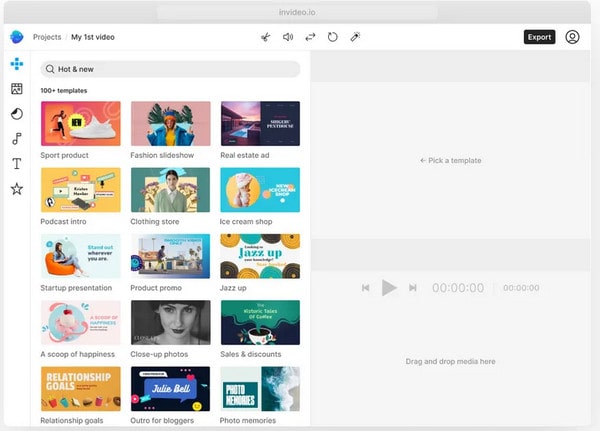The width and height of the screenshot is (600, 431).
Task: Click the invideo.io address bar
Action: 297,12
